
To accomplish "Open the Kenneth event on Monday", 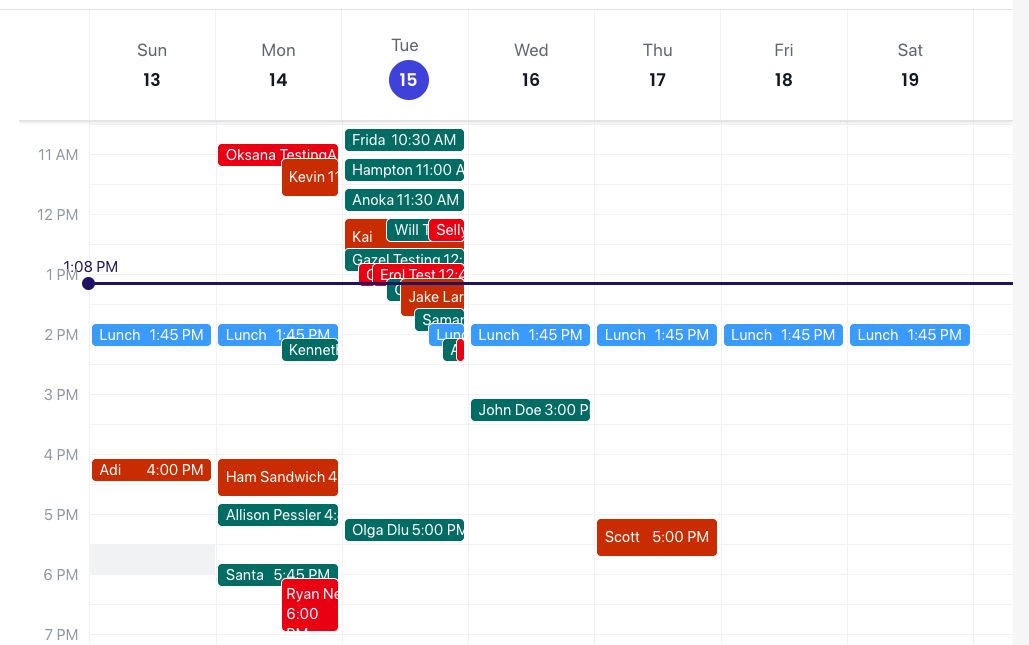I will [x=310, y=350].
